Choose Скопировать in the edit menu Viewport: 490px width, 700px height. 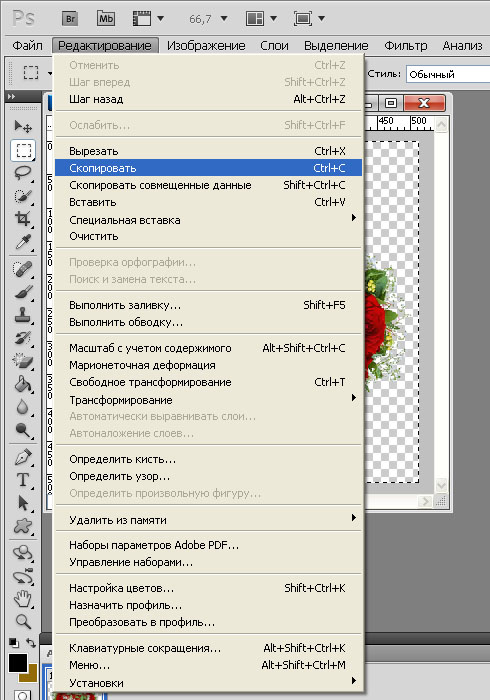pyautogui.click(x=208, y=168)
